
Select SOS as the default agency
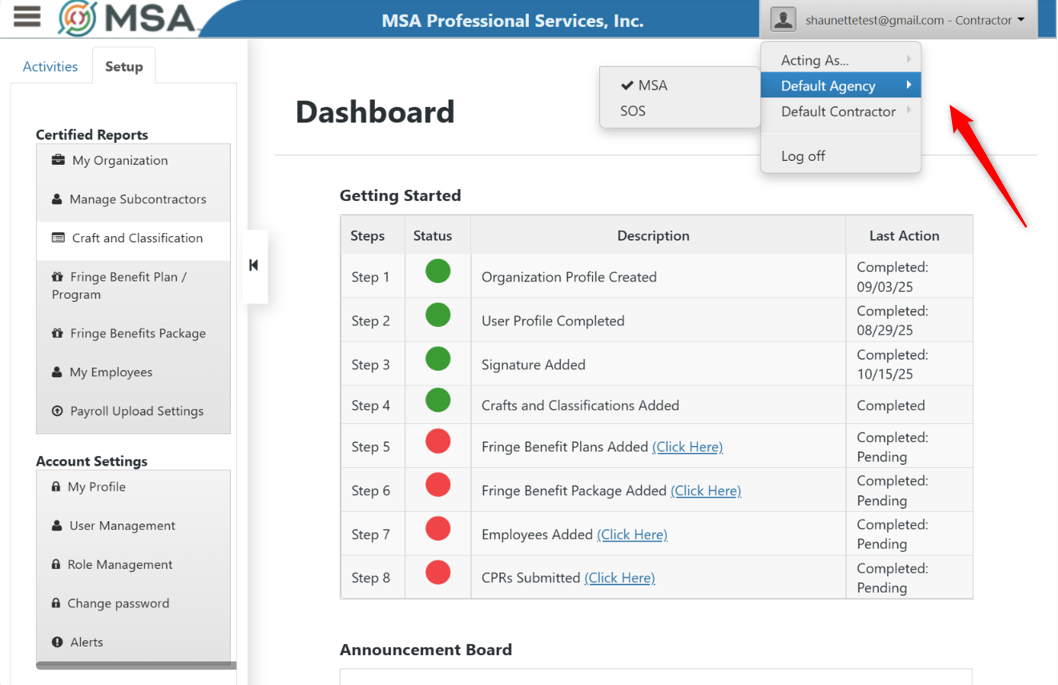click(x=631, y=111)
